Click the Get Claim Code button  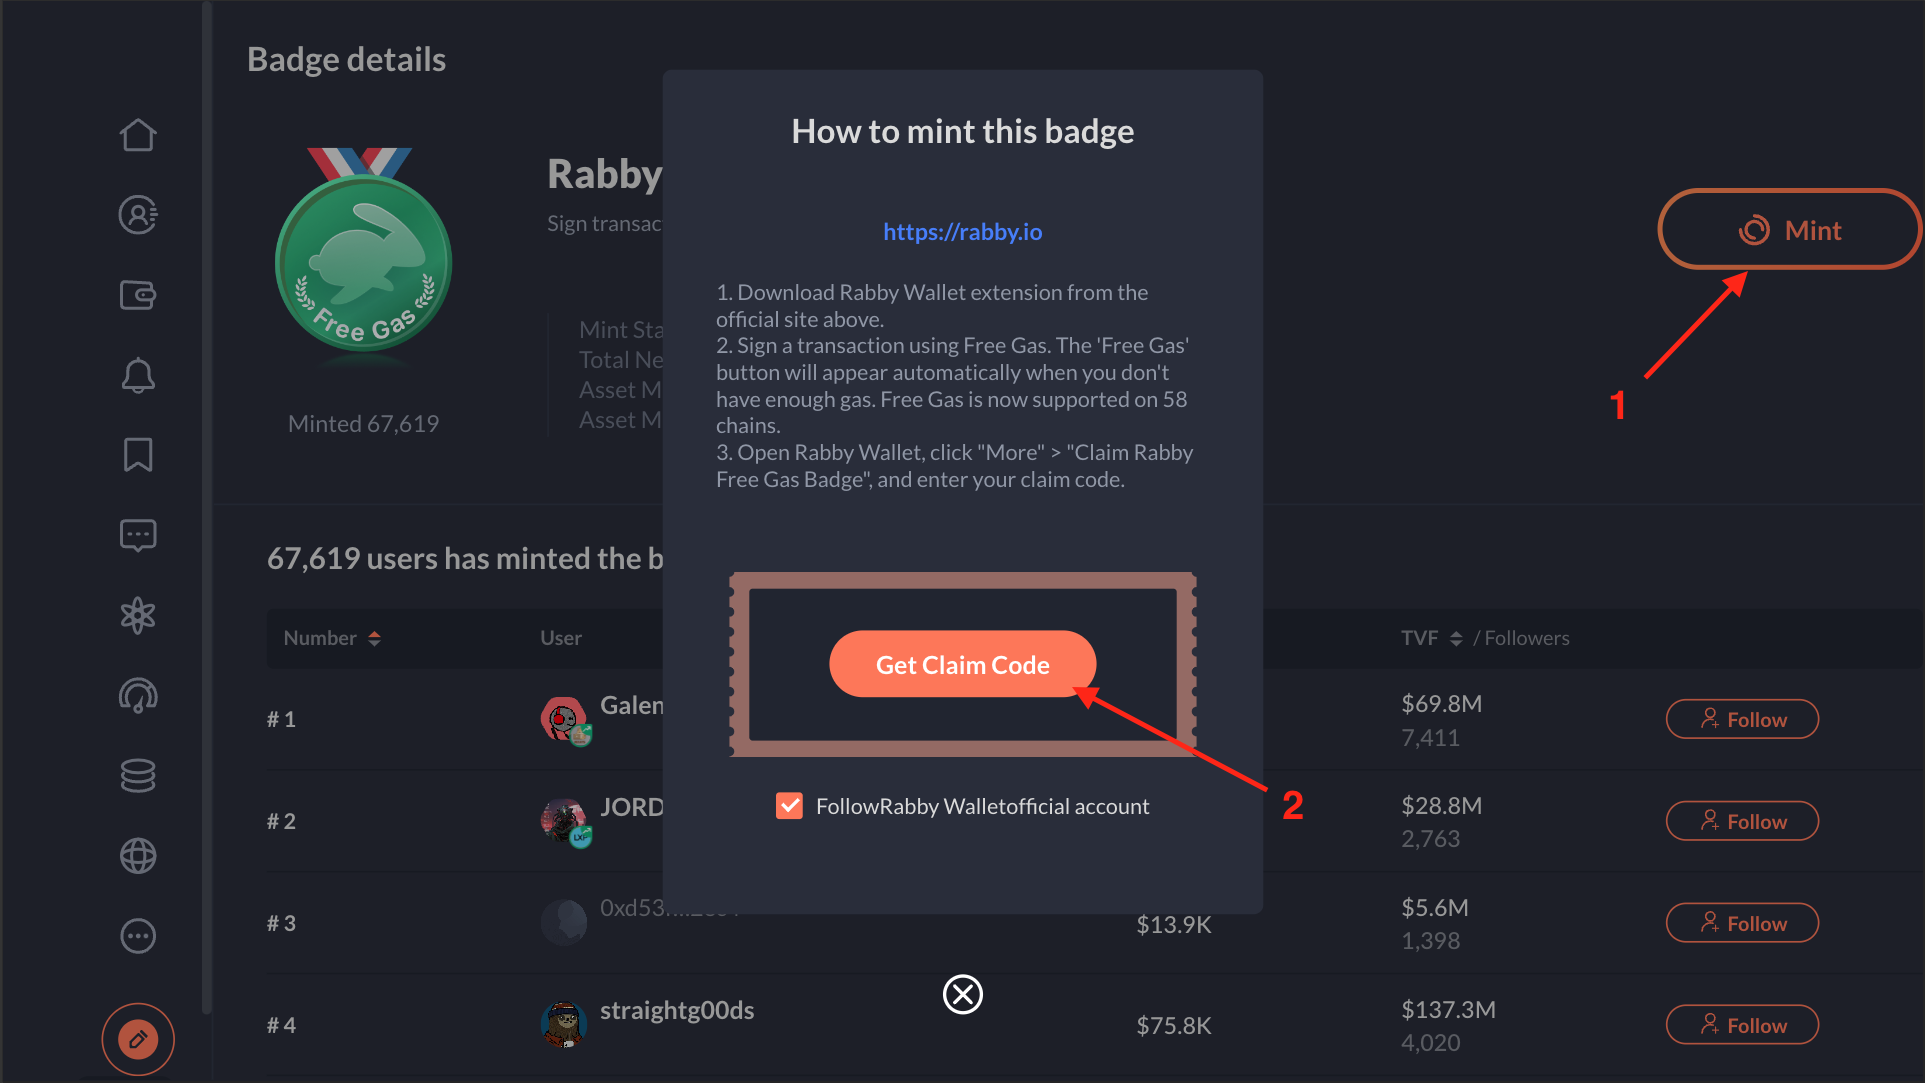pyautogui.click(x=962, y=664)
